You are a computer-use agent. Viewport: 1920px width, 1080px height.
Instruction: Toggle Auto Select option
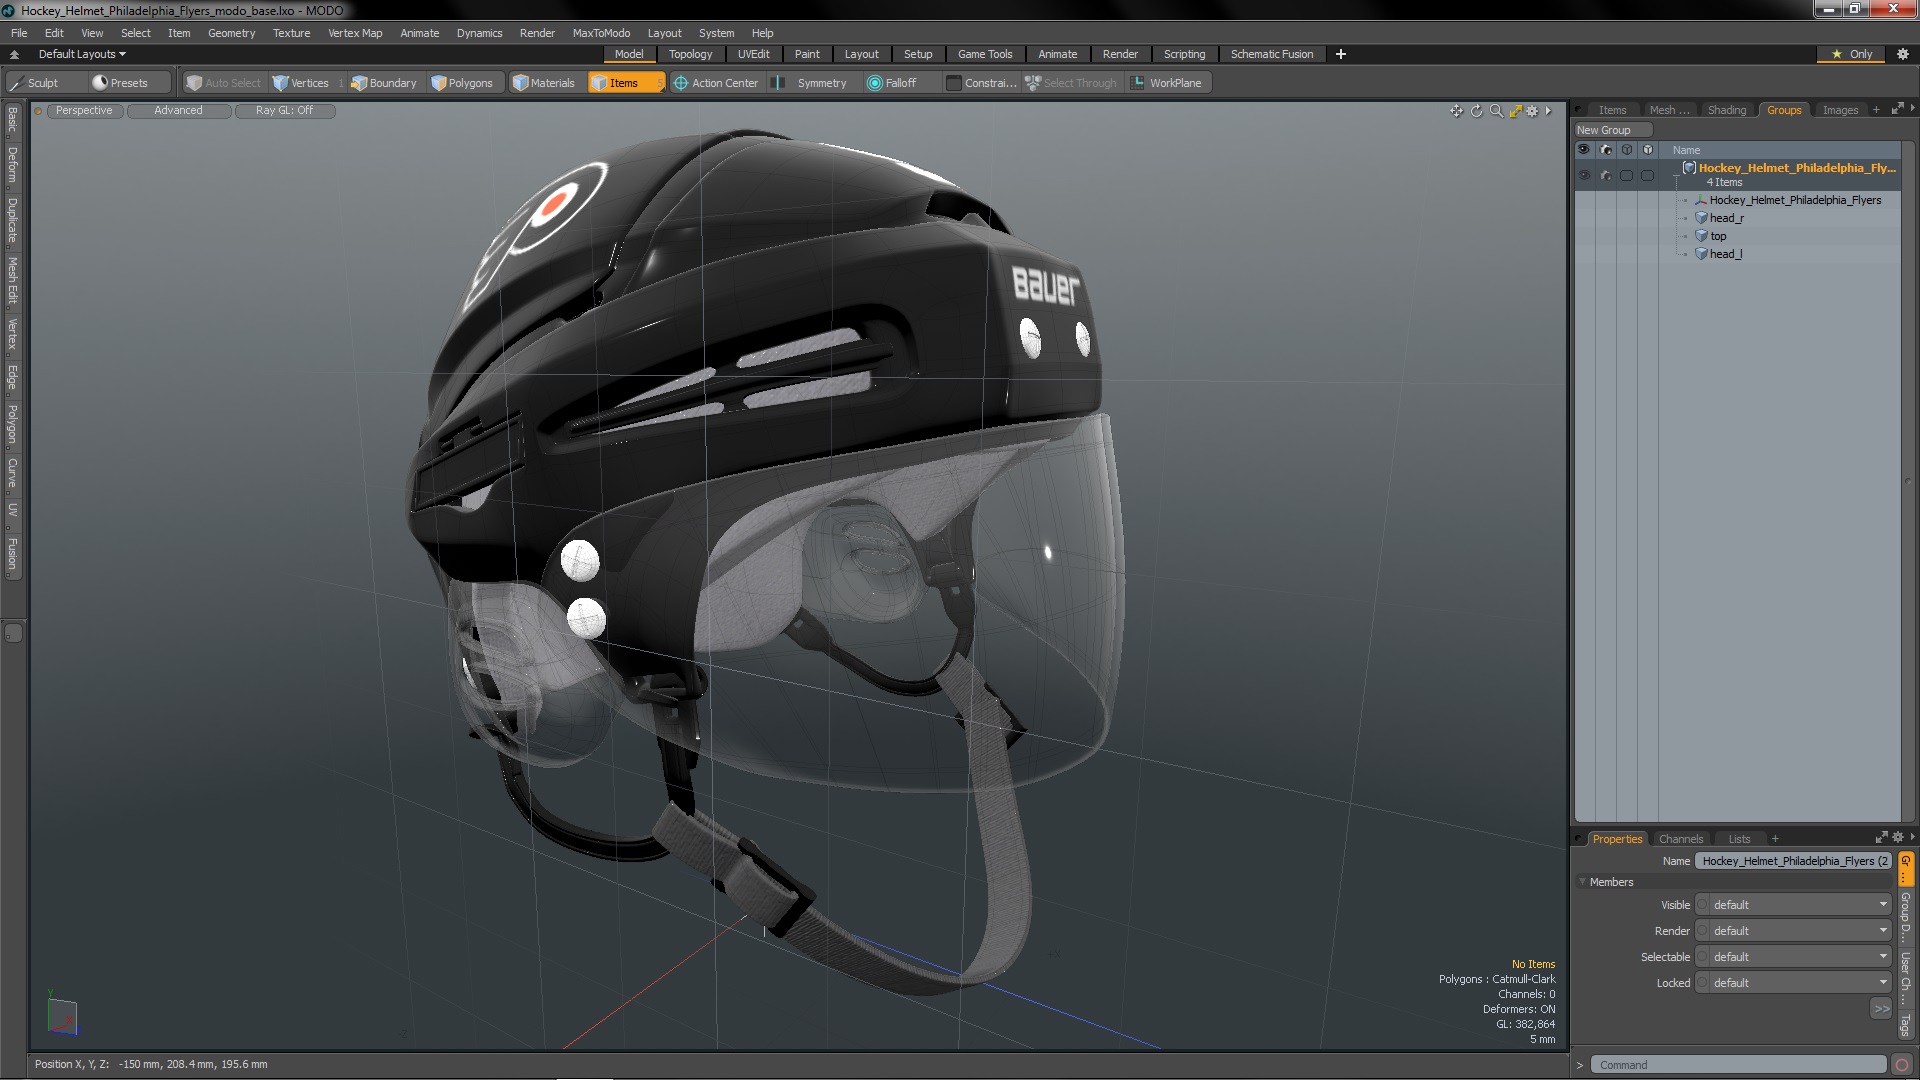click(x=223, y=83)
